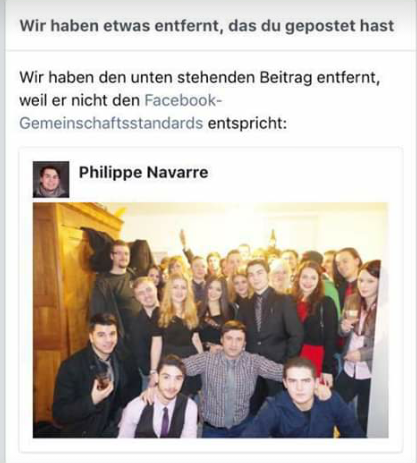This screenshot has width=417, height=463.
Task: Click the name Philippe Navarre
Action: (143, 172)
